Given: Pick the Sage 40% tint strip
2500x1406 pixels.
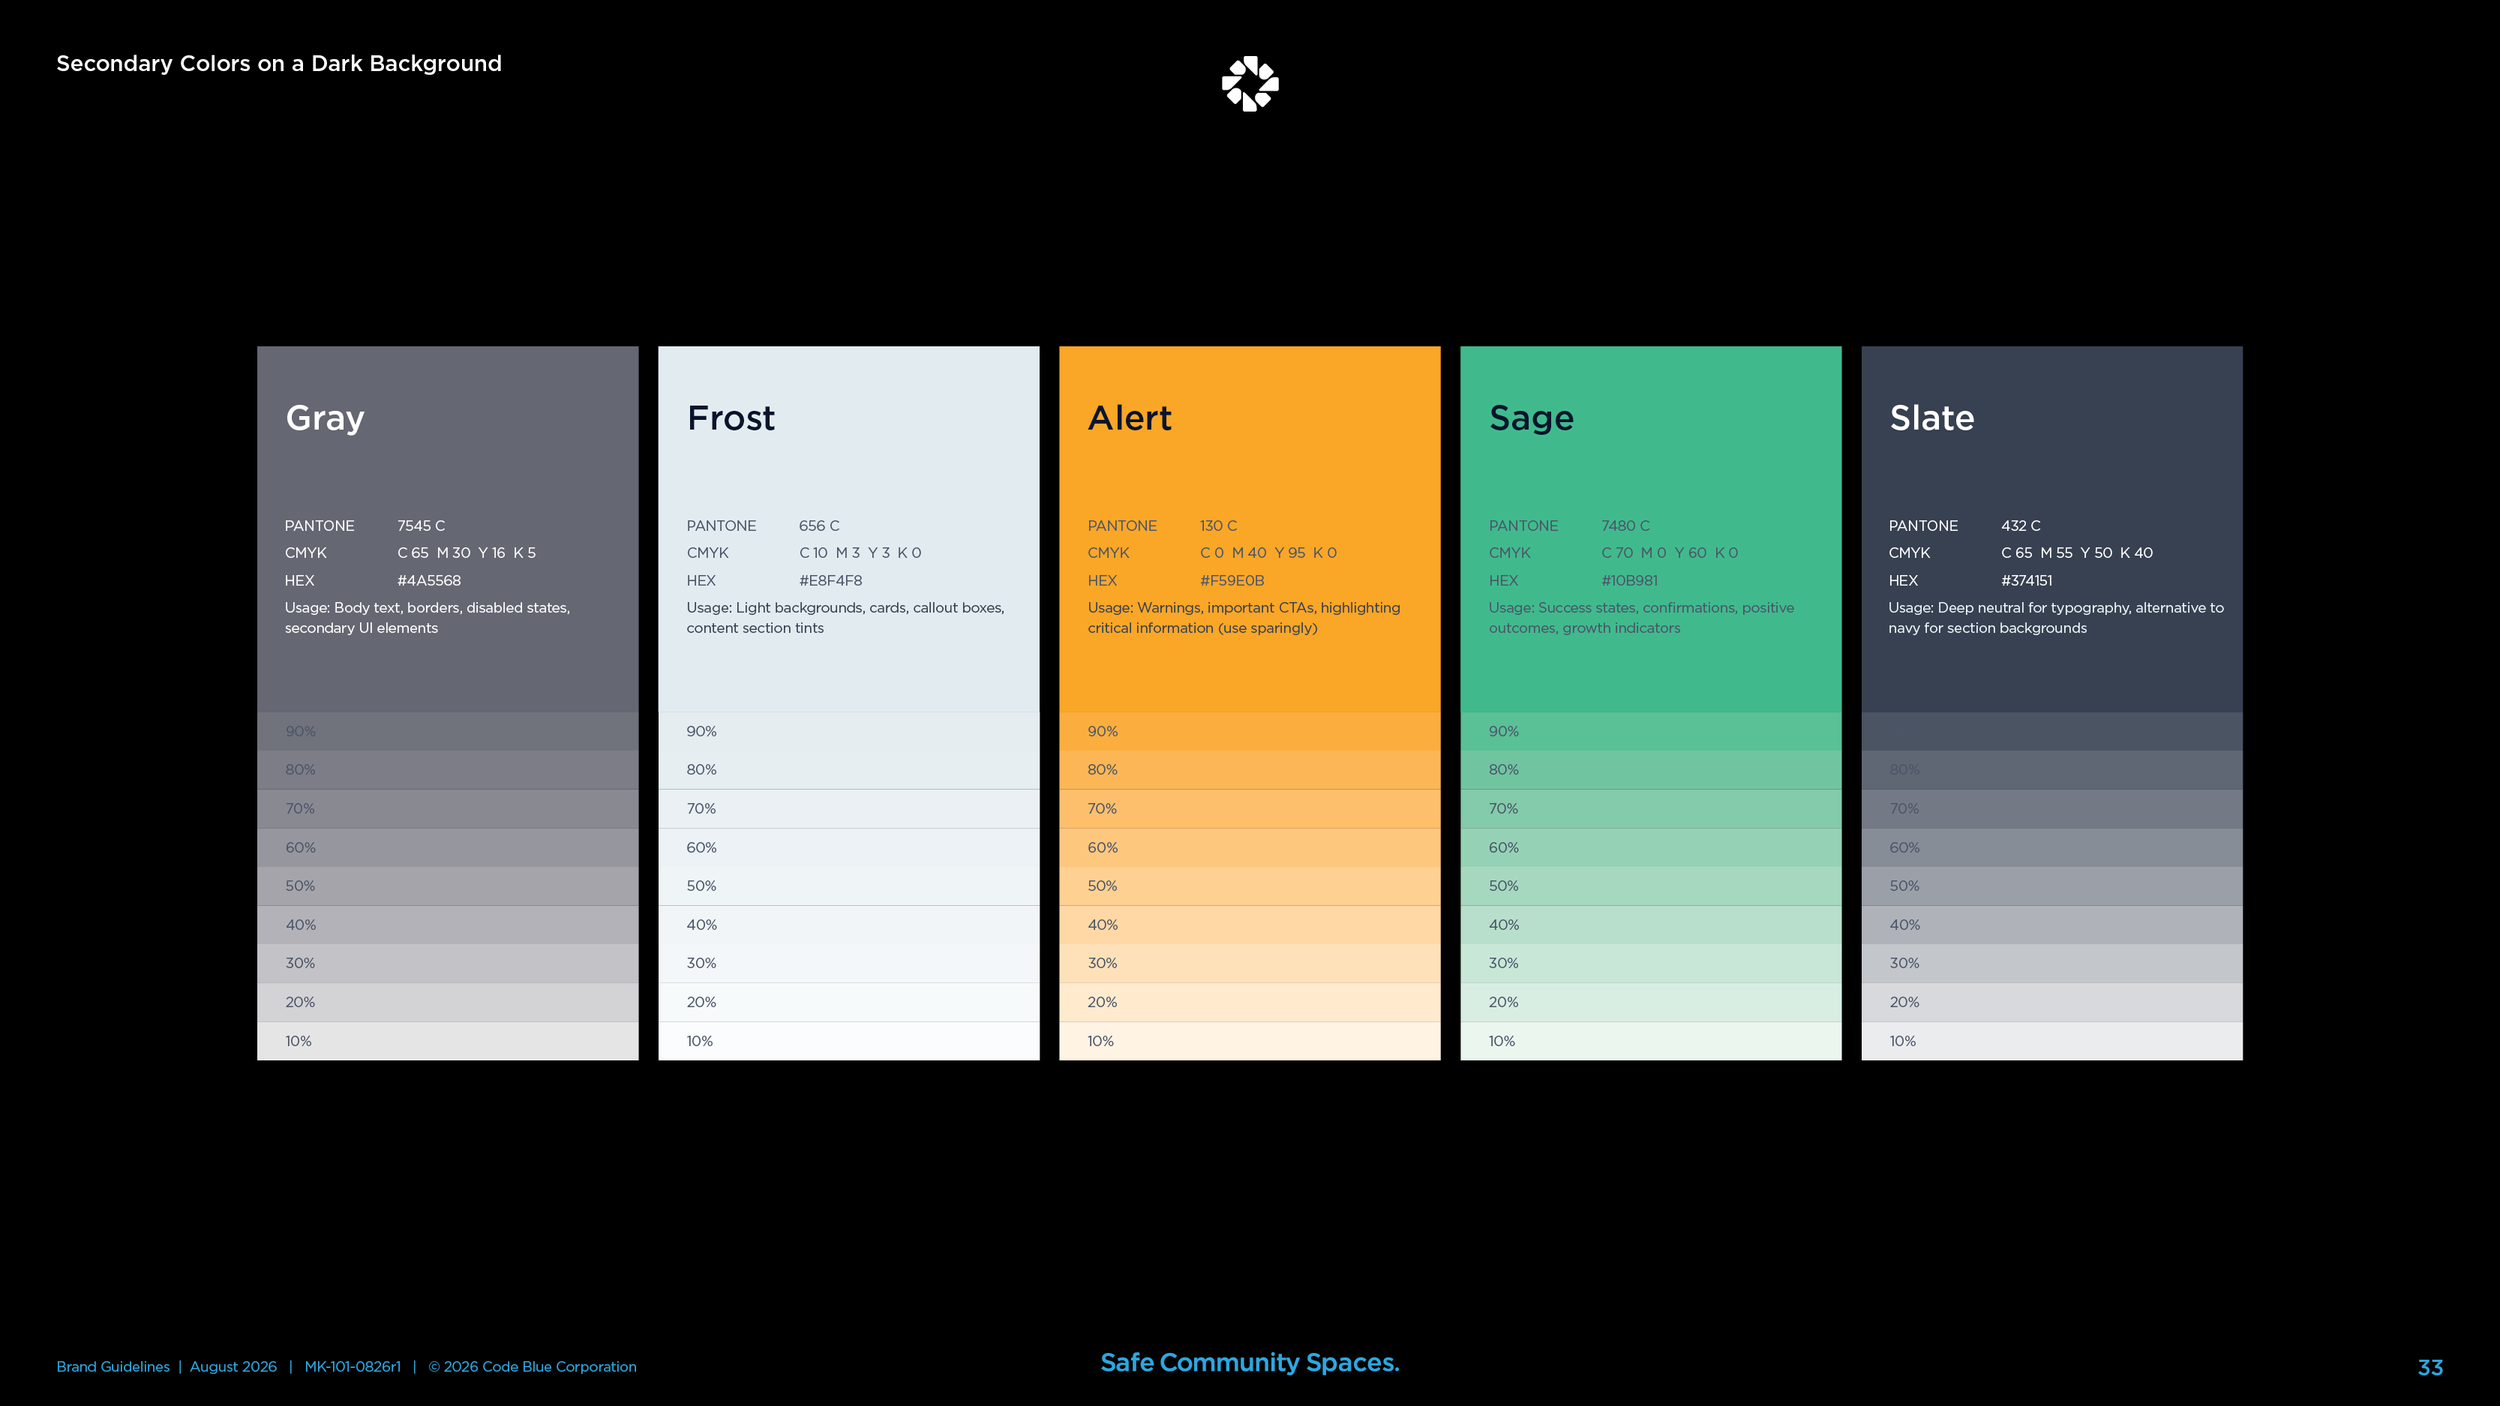Looking at the screenshot, I should 1650,925.
